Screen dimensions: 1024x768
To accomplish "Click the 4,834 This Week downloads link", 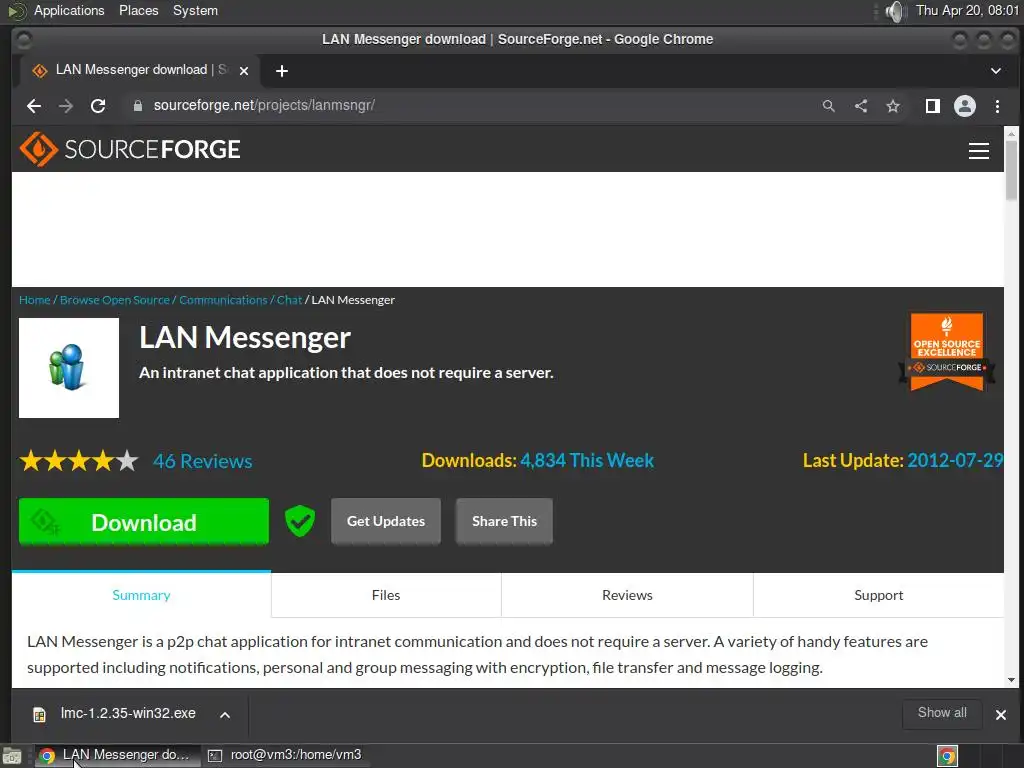I will point(586,460).
